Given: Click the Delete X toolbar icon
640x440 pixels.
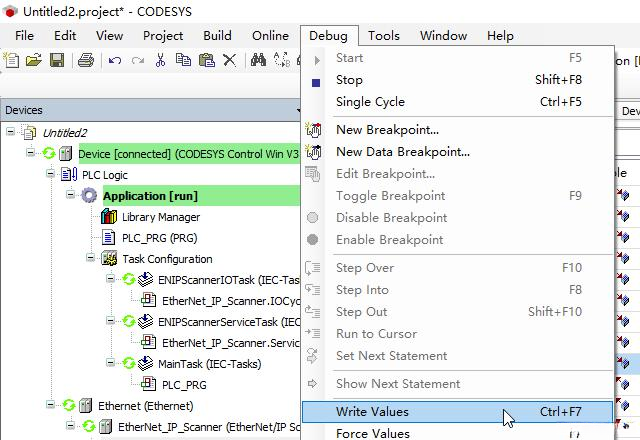Looking at the screenshot, I should point(229,60).
